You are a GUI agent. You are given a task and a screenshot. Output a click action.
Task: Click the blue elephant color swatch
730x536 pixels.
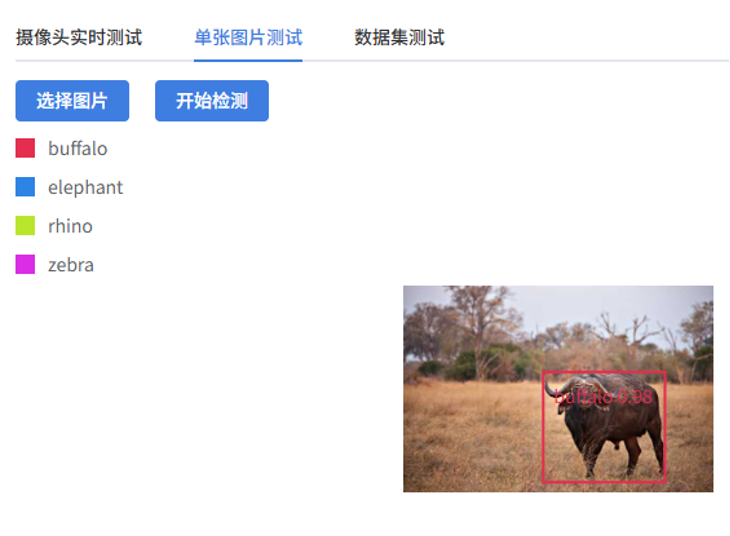[x=25, y=187]
